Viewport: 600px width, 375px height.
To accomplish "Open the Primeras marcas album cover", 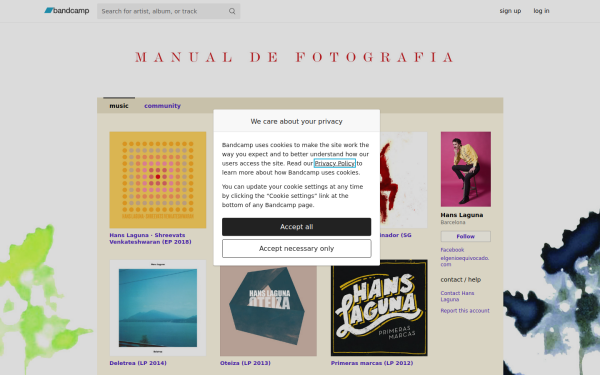I will coord(379,308).
